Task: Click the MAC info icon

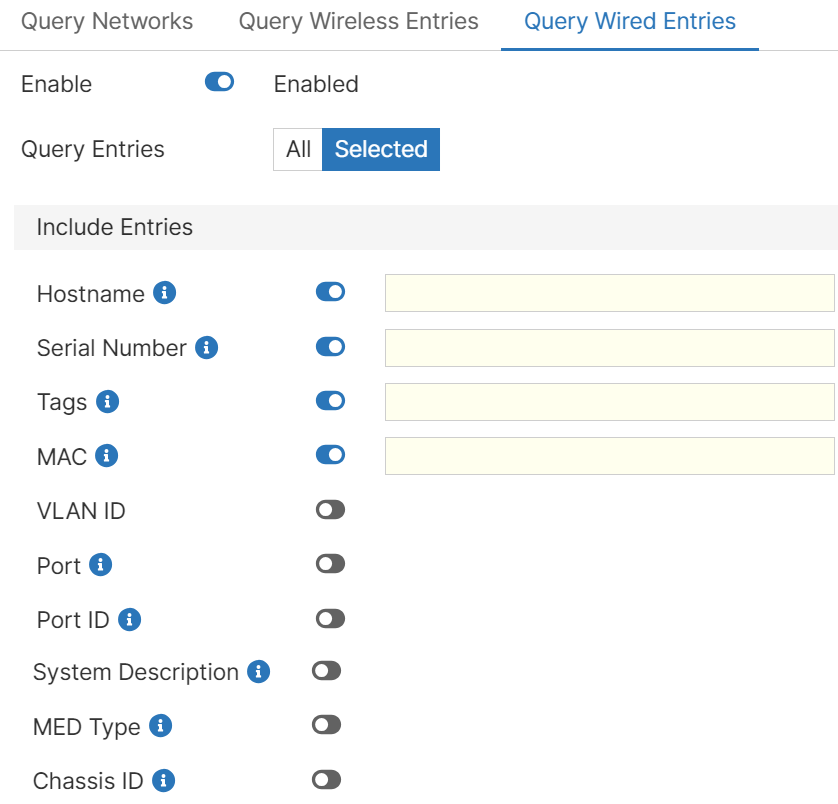Action: click(106, 456)
